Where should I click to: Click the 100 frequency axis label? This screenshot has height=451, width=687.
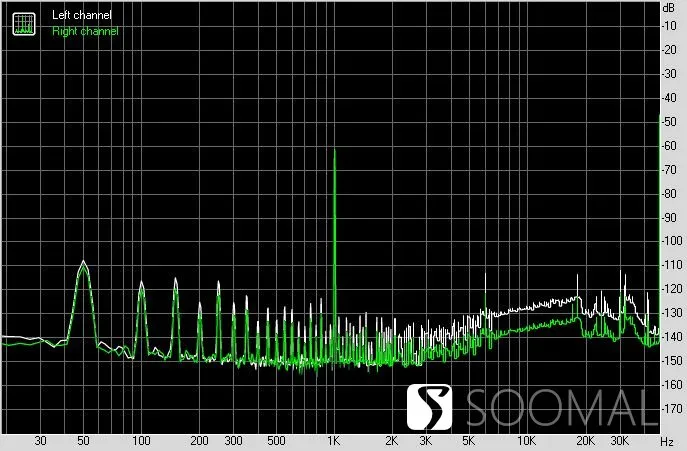tap(141, 440)
